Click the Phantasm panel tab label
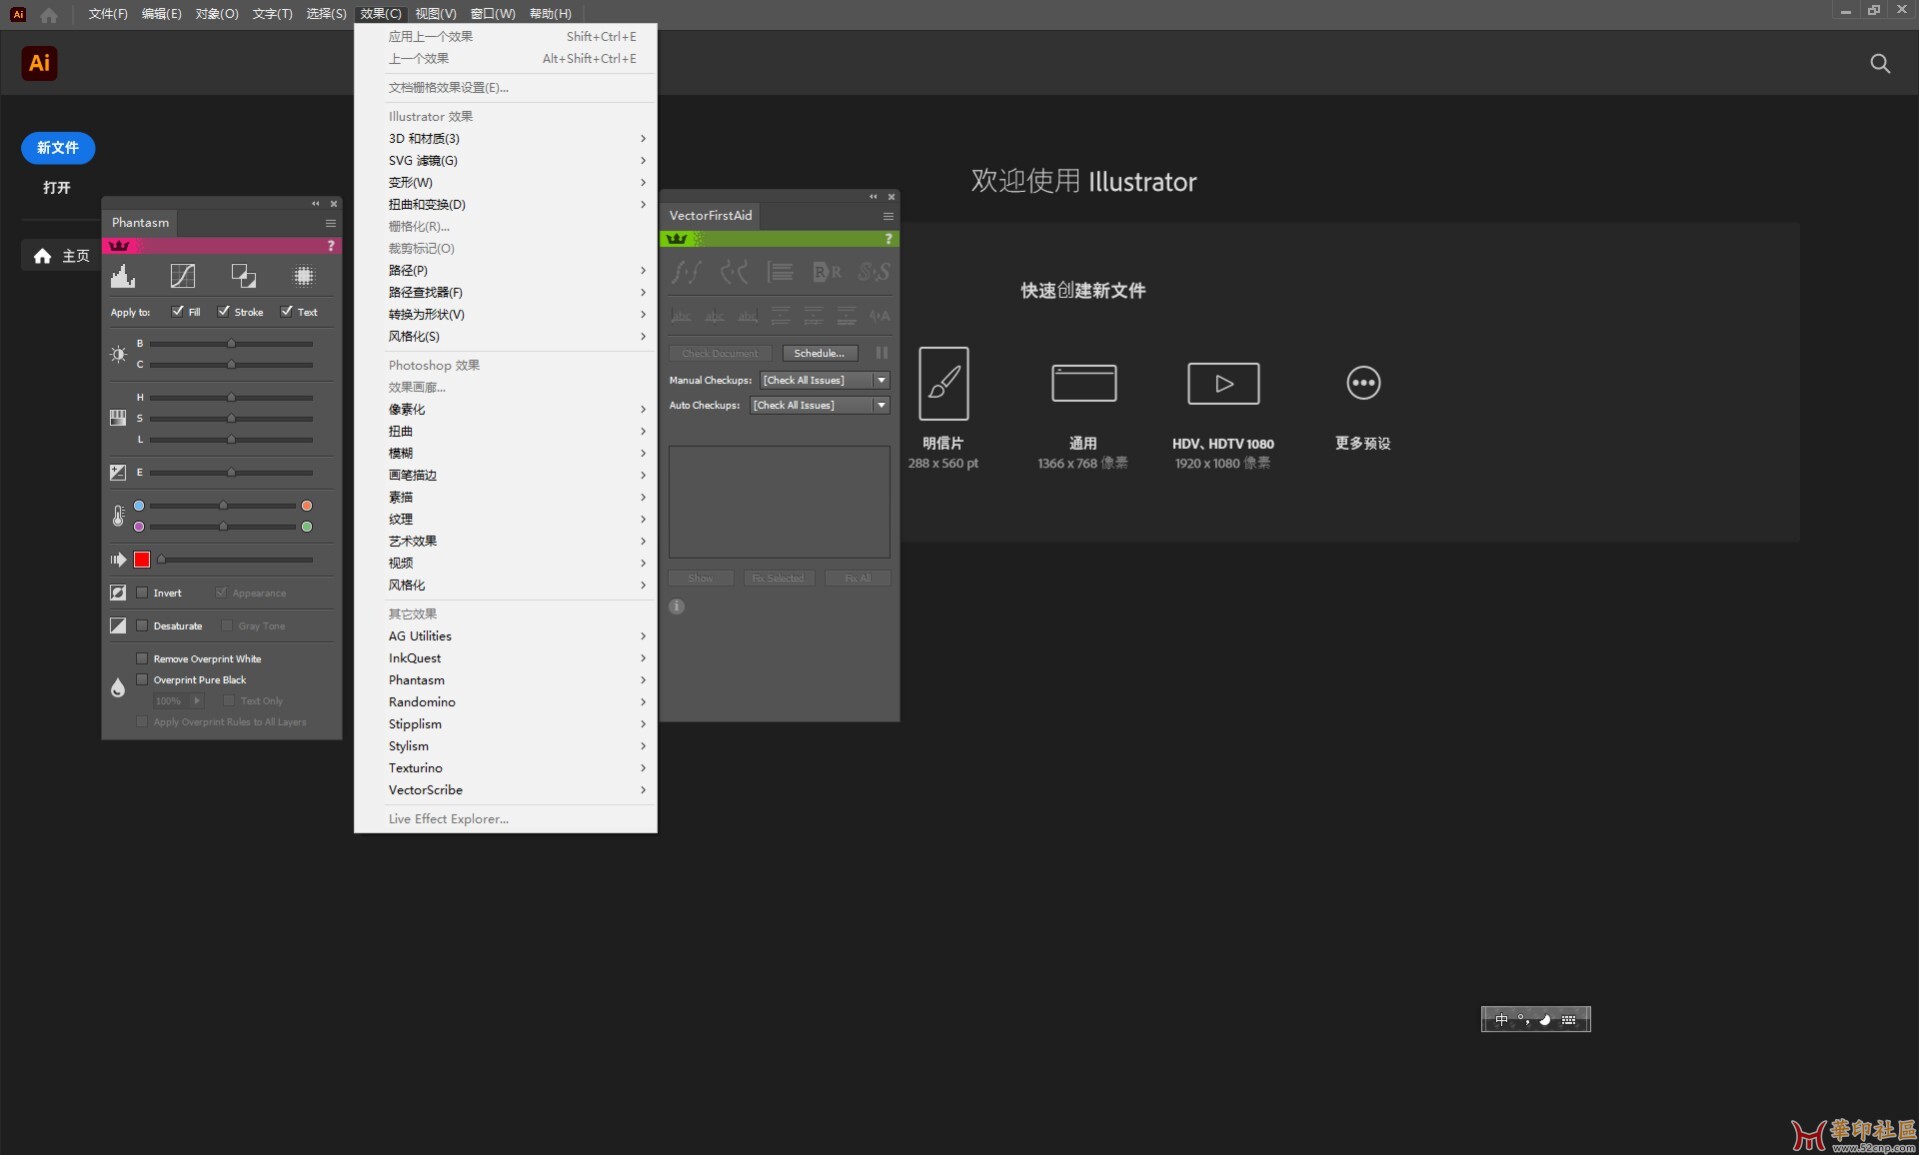 click(140, 223)
